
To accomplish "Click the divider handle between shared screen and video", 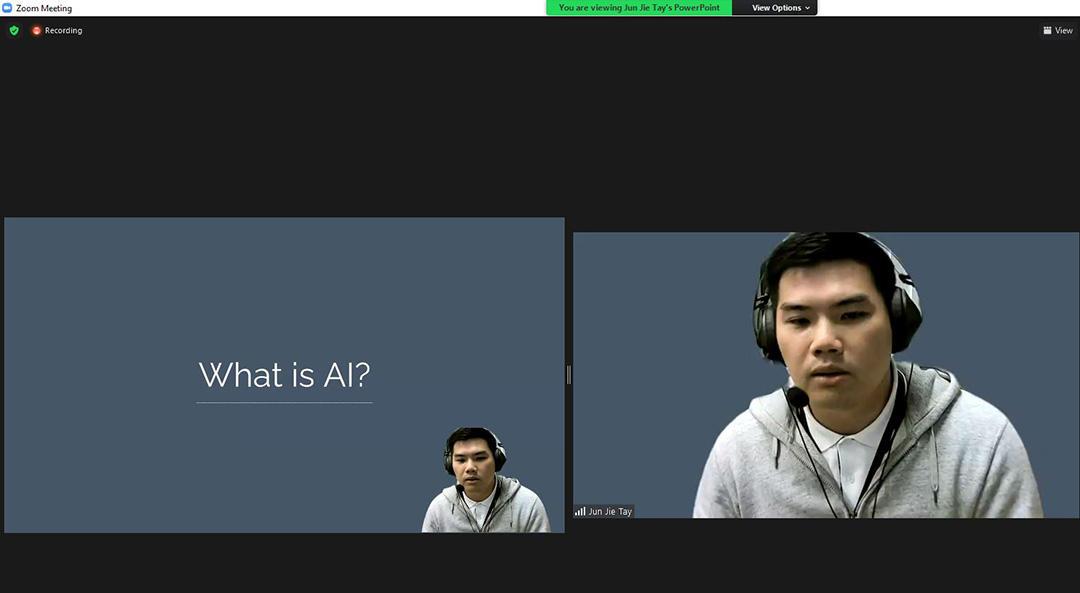I will coord(568,375).
